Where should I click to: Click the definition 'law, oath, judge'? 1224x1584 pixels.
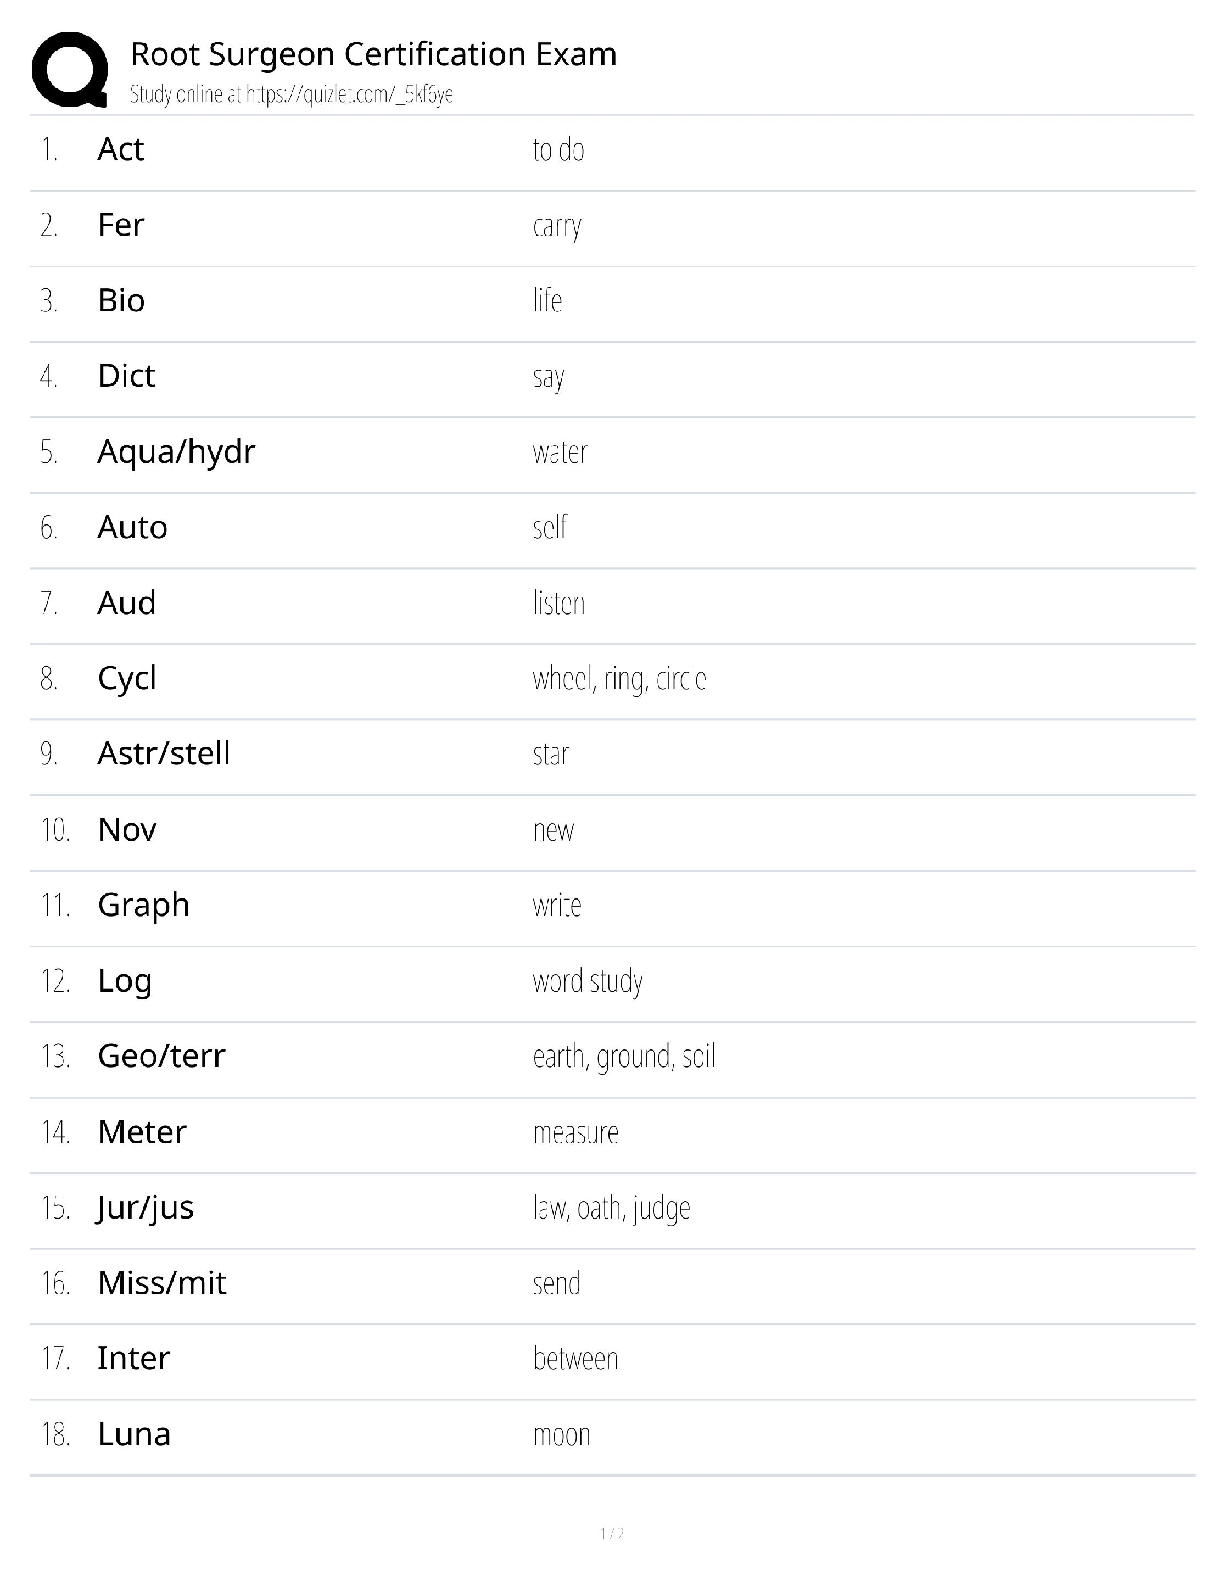[x=611, y=1208]
